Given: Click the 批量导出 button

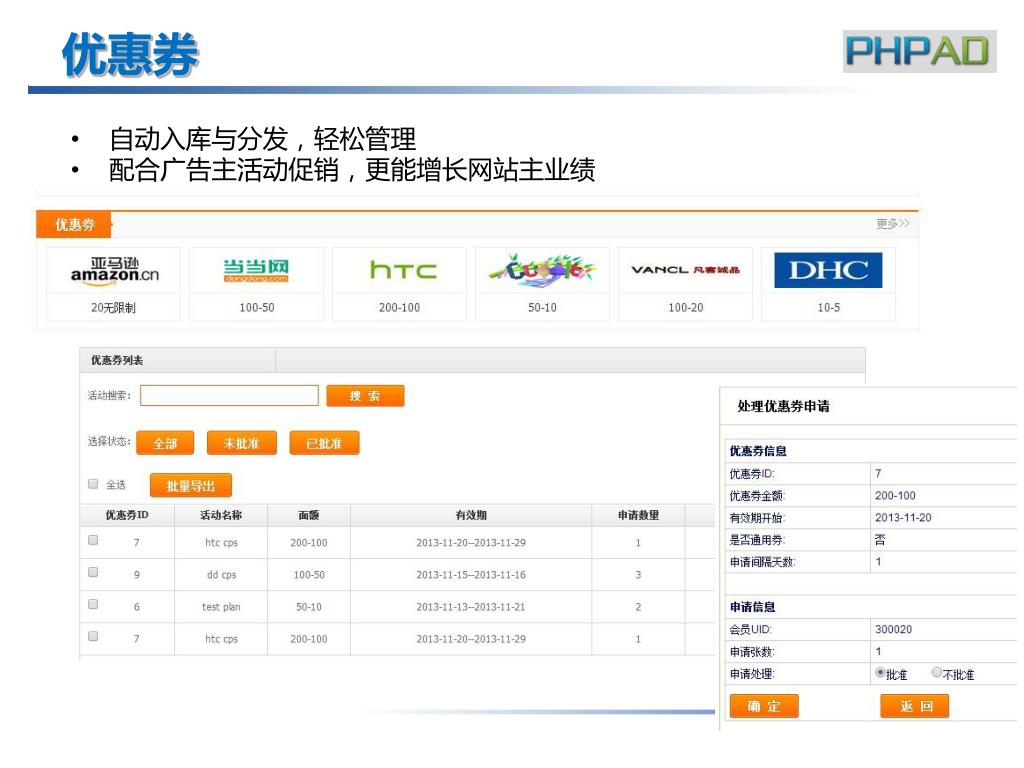Looking at the screenshot, I should [x=190, y=486].
